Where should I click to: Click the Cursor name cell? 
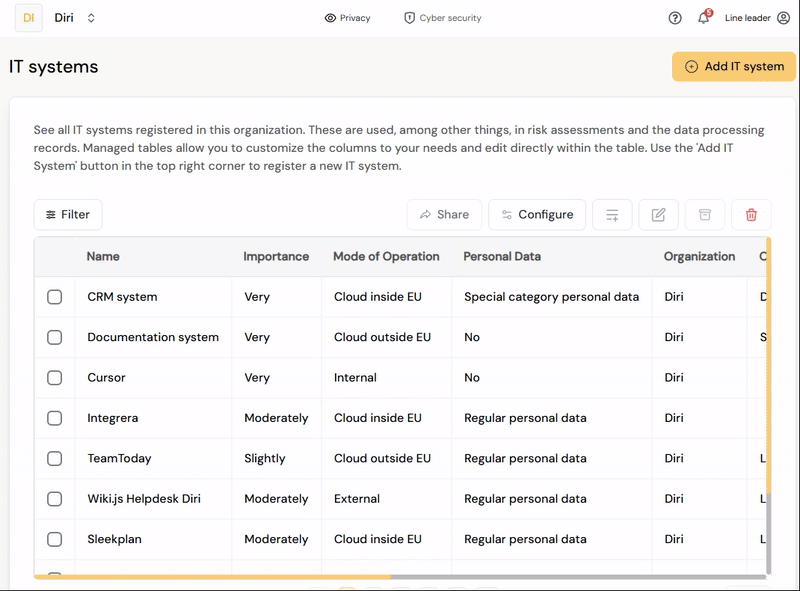coord(153,378)
